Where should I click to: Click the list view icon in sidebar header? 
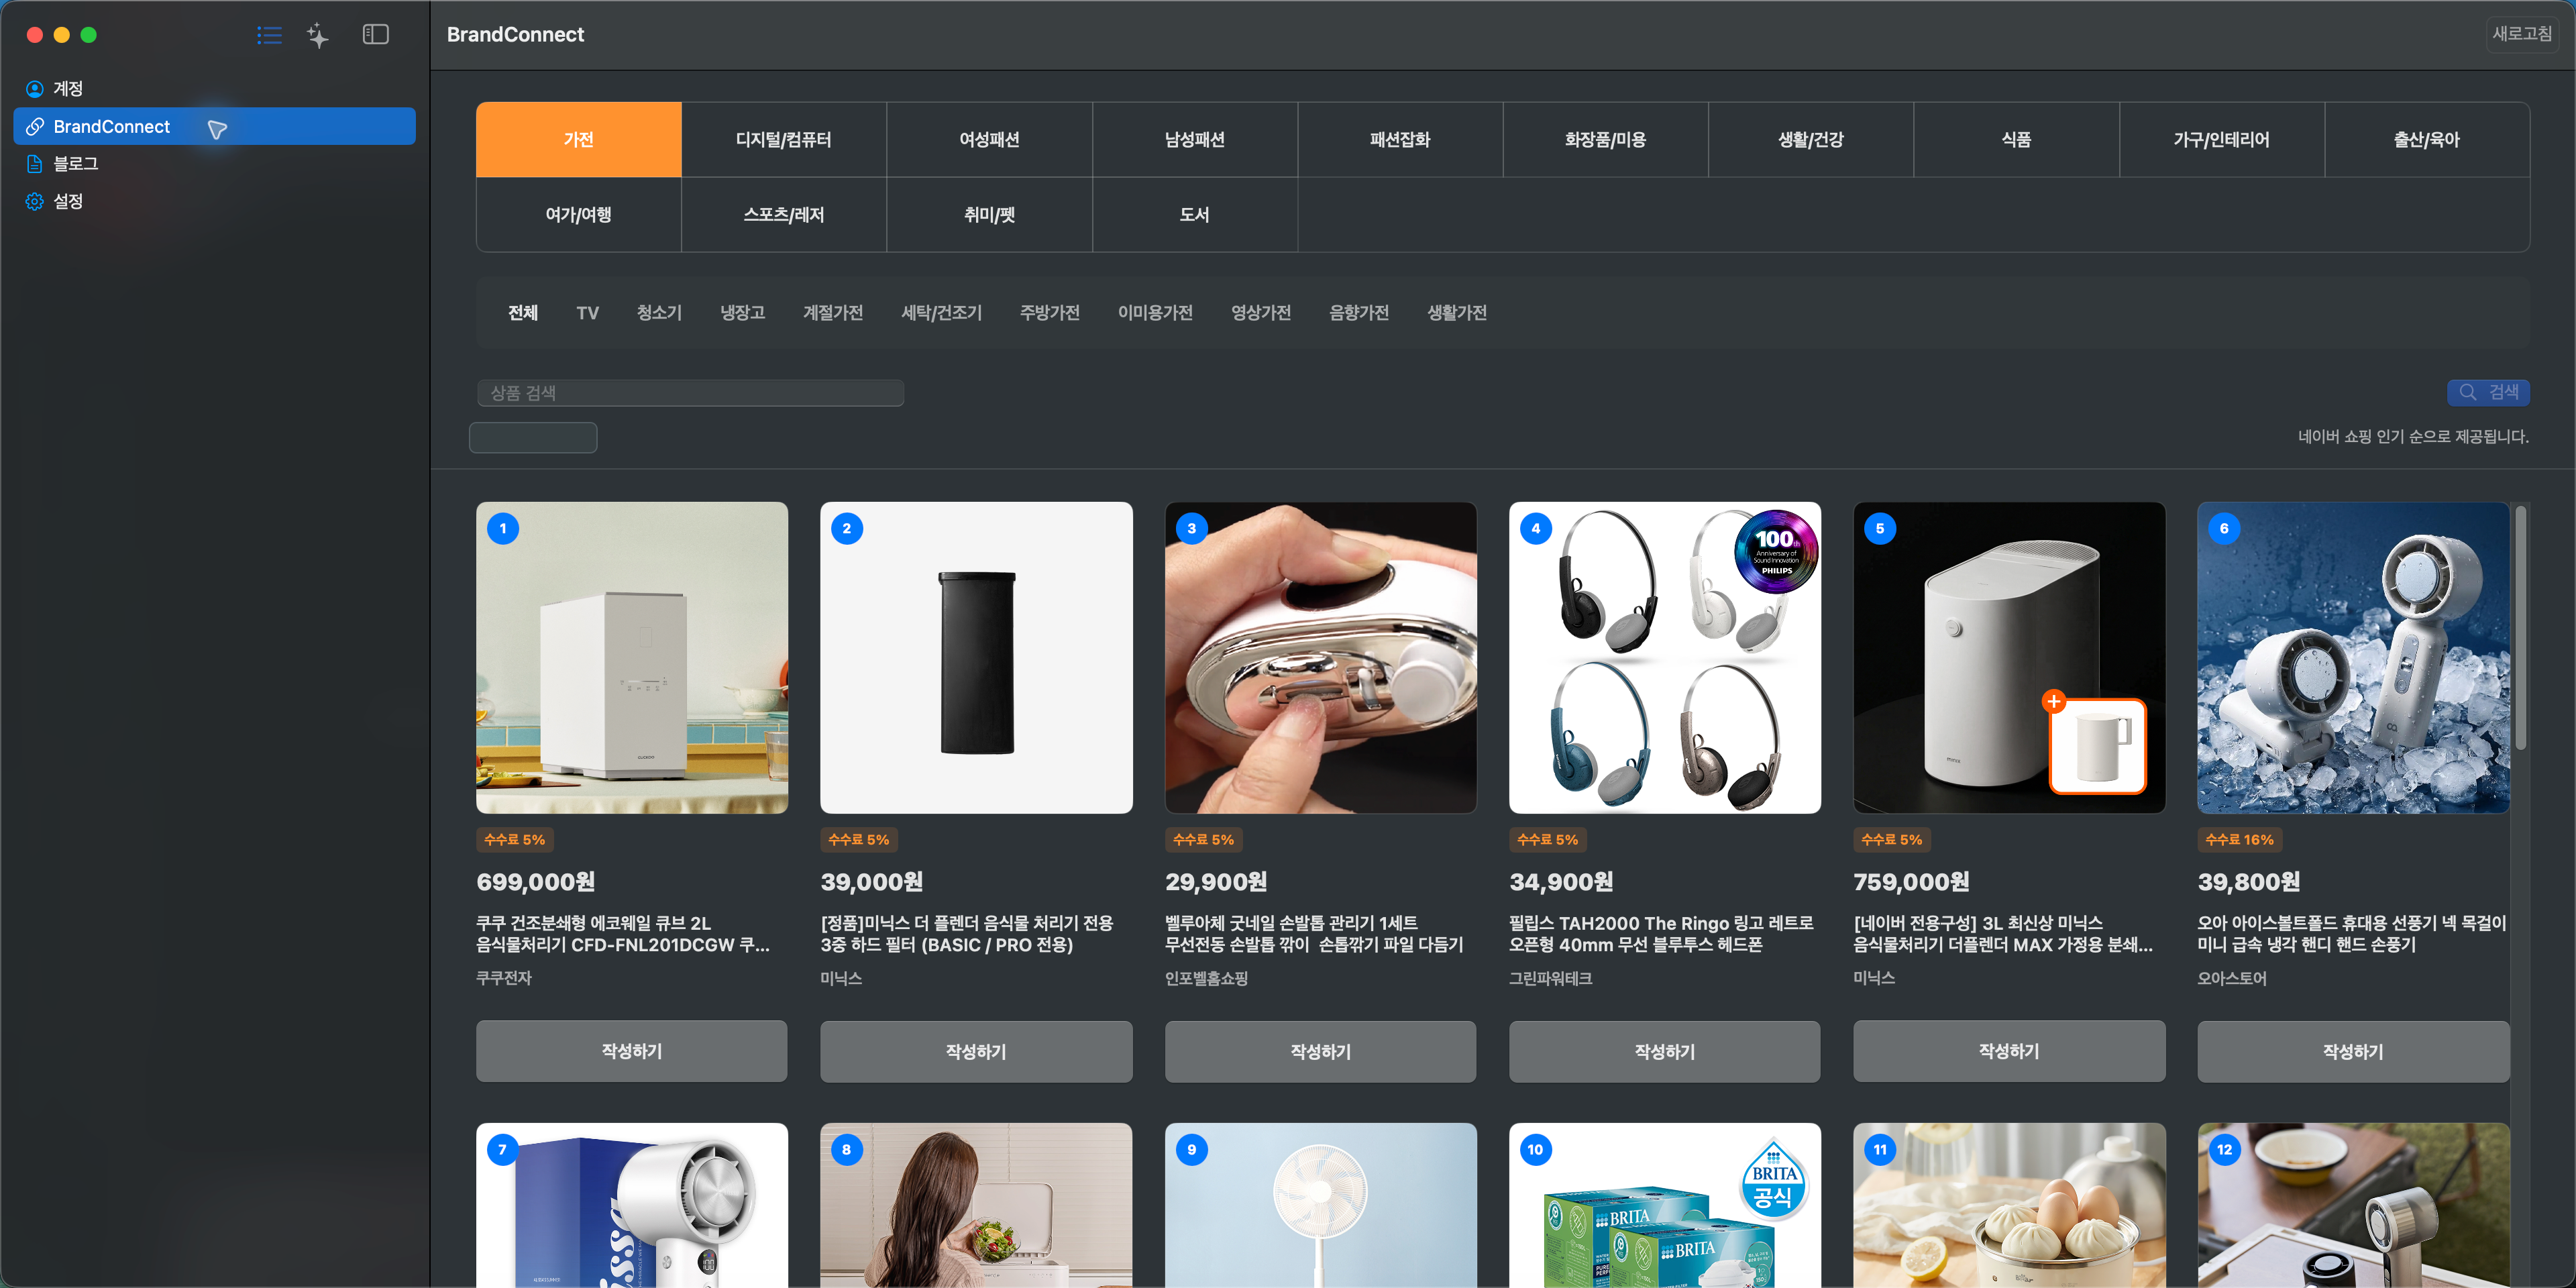point(269,35)
